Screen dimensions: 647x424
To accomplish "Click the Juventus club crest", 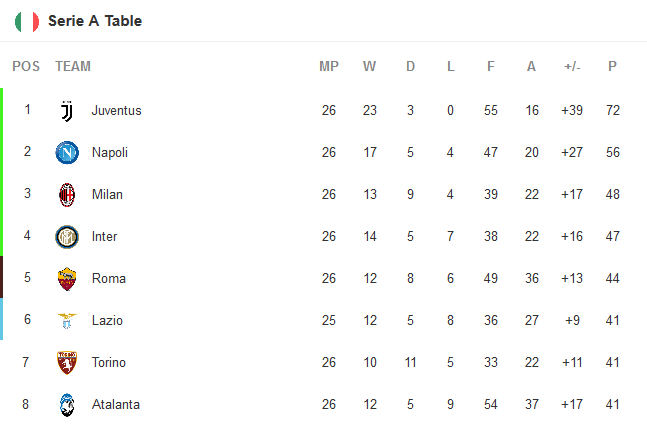I will (67, 110).
